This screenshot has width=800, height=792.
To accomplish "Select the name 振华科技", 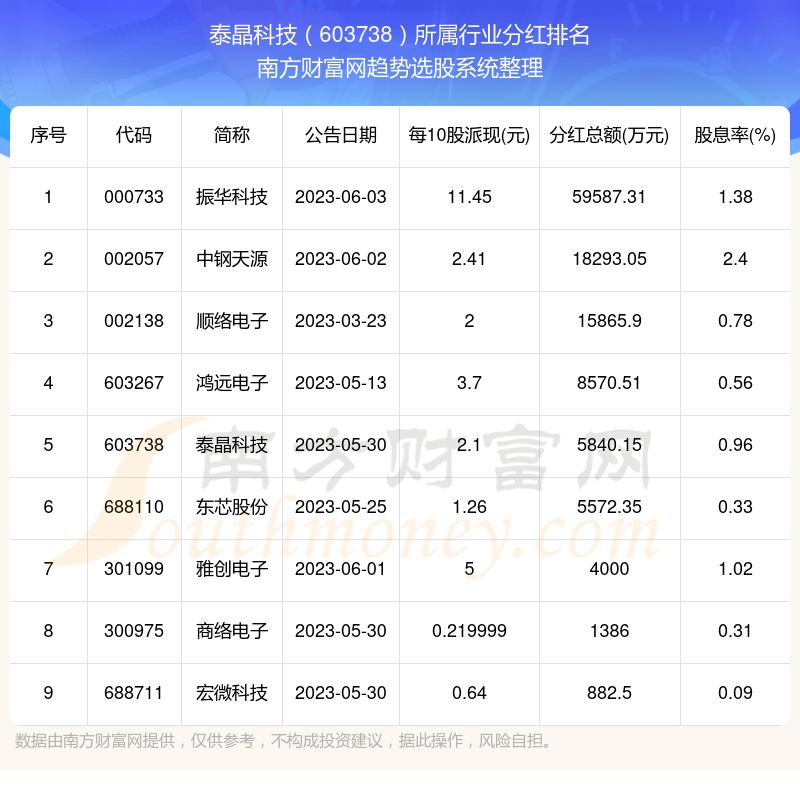I will 232,197.
